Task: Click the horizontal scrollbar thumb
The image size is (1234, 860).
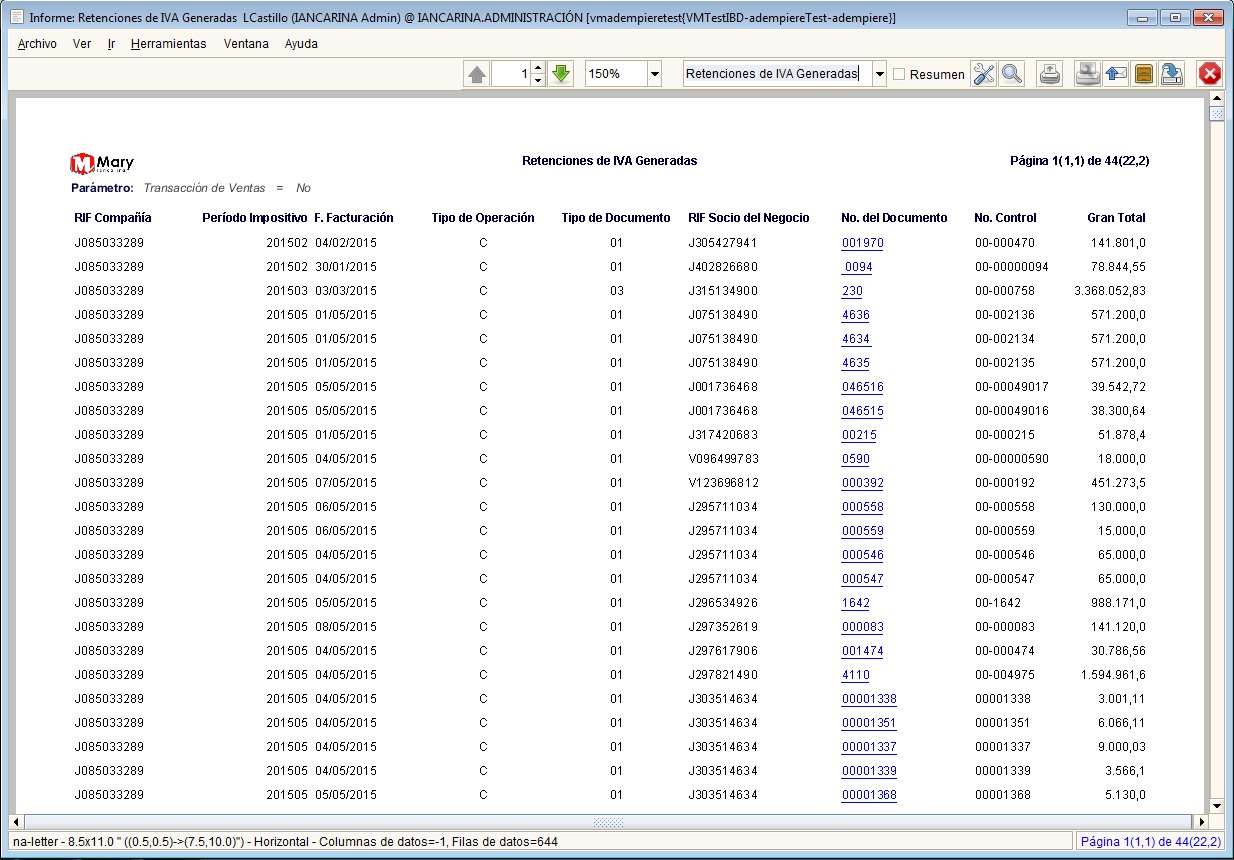Action: click(608, 821)
